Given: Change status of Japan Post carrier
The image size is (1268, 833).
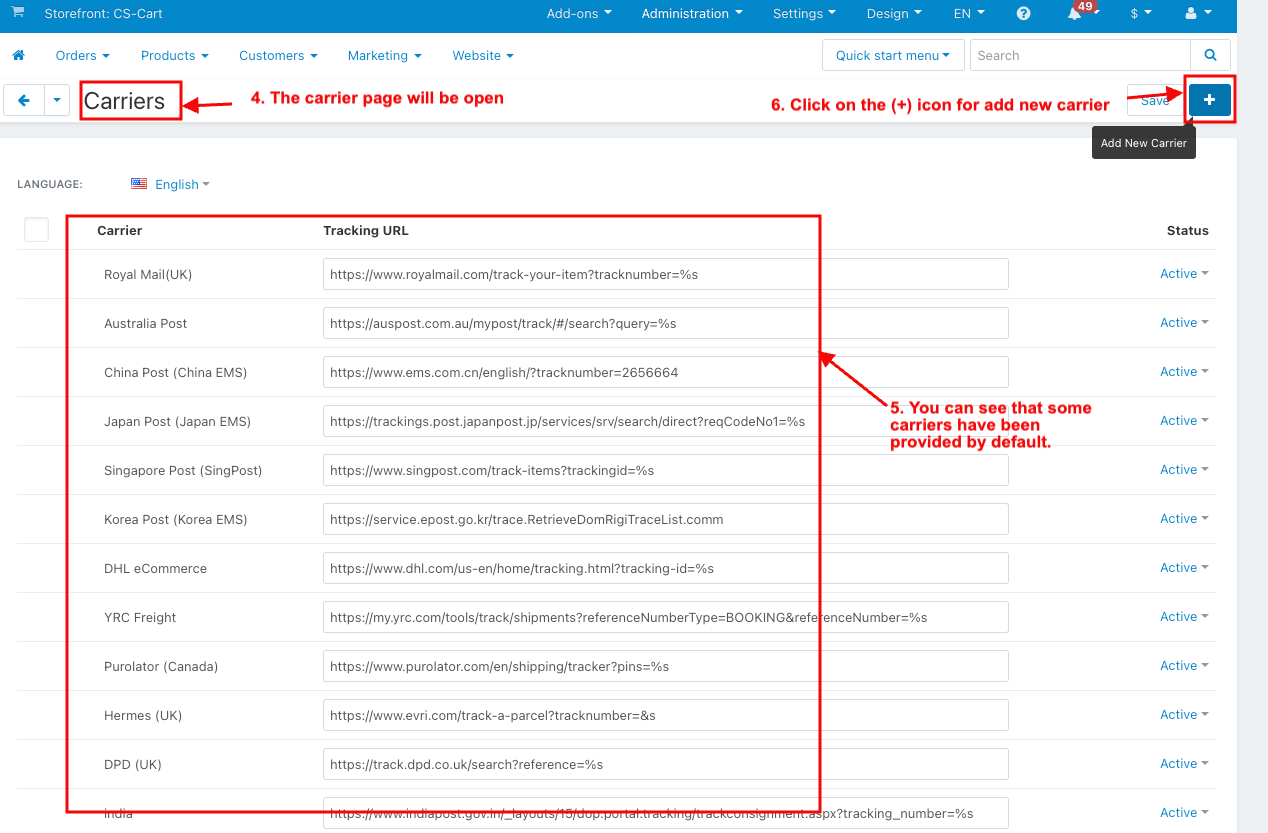Looking at the screenshot, I should click(1184, 421).
